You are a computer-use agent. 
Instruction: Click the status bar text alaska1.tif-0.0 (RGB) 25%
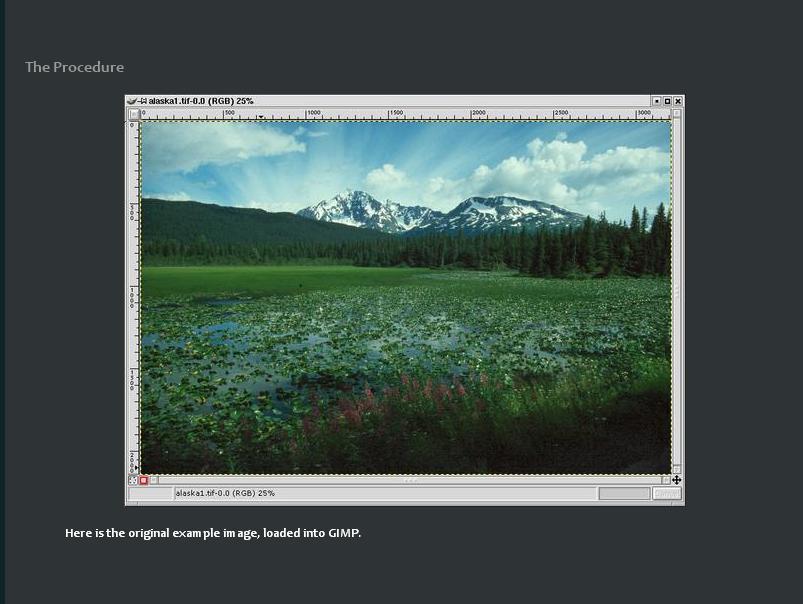point(226,494)
